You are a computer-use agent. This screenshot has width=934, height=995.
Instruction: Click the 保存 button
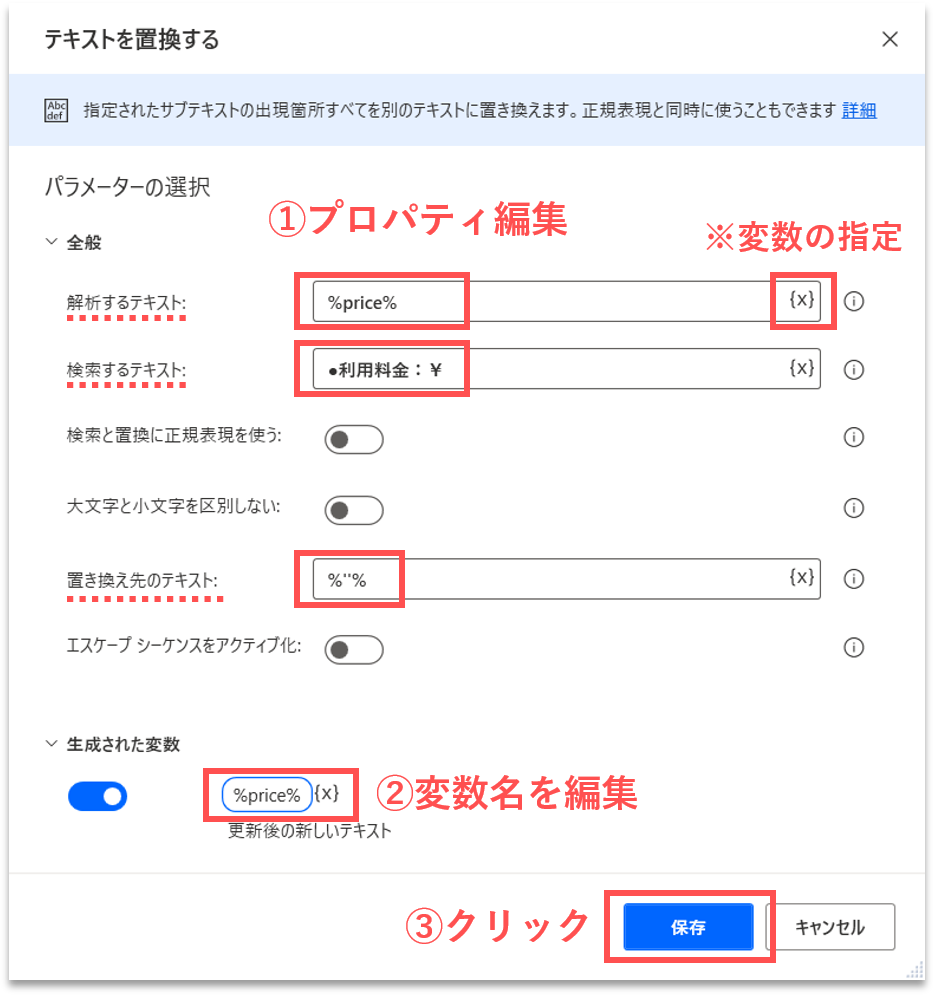coord(688,927)
